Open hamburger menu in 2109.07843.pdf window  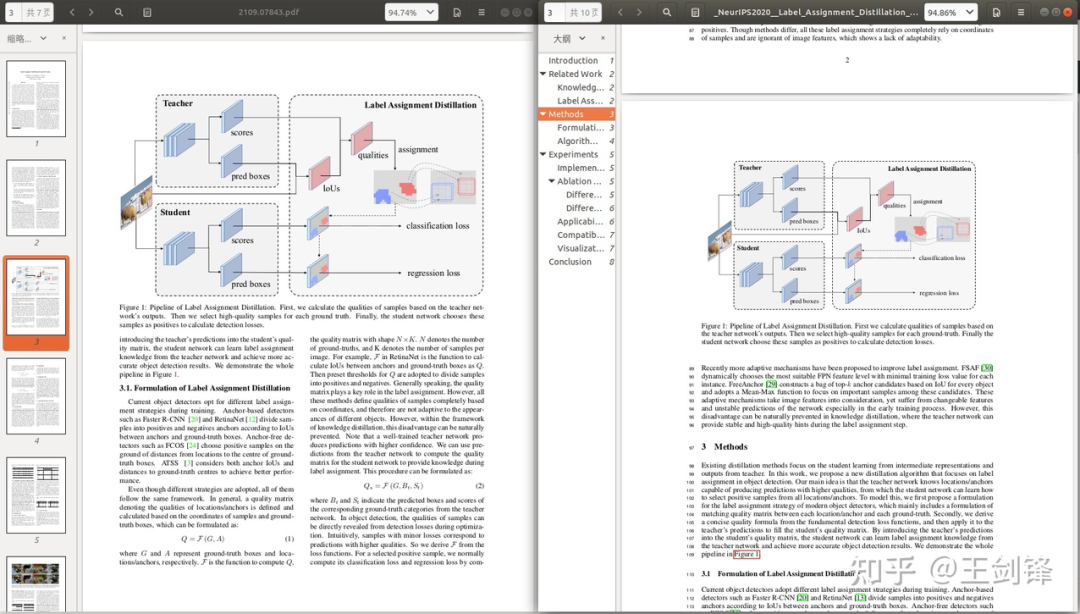(x=481, y=12)
